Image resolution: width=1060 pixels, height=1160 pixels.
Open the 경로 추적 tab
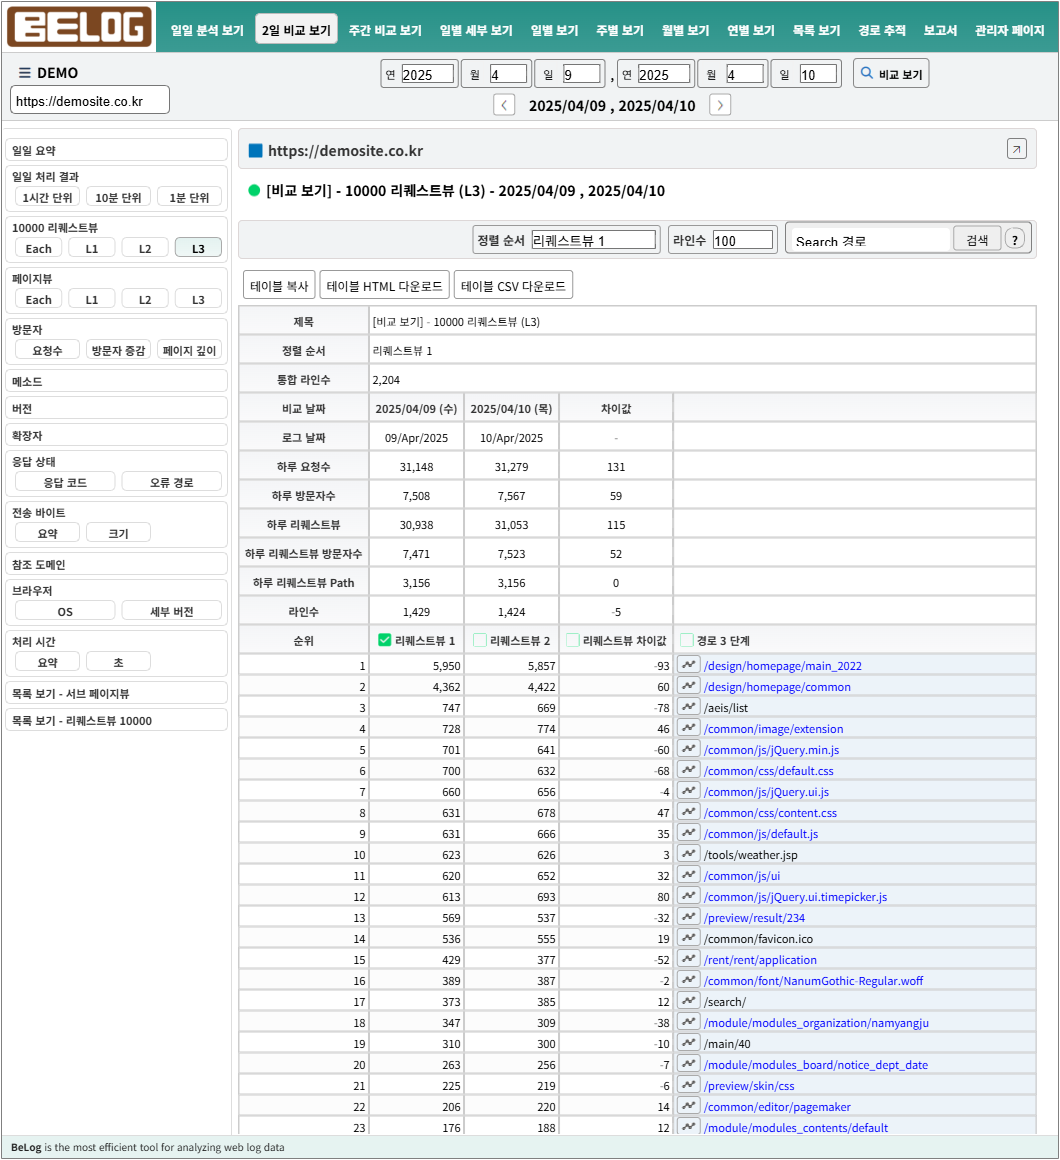pyautogui.click(x=882, y=30)
